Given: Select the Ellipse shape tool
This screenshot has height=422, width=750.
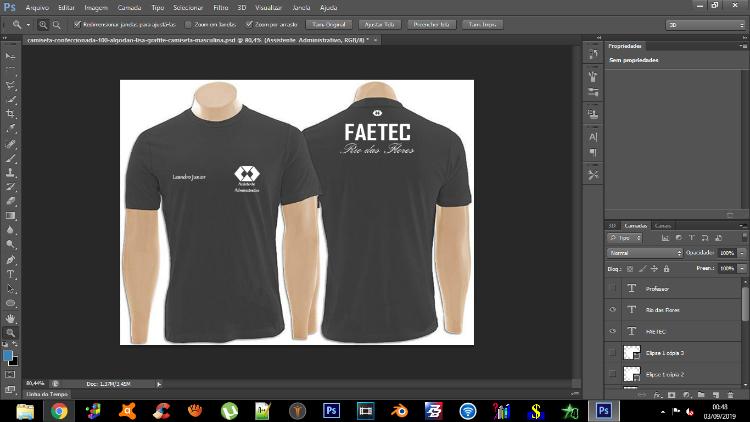Looking at the screenshot, I should (x=11, y=303).
